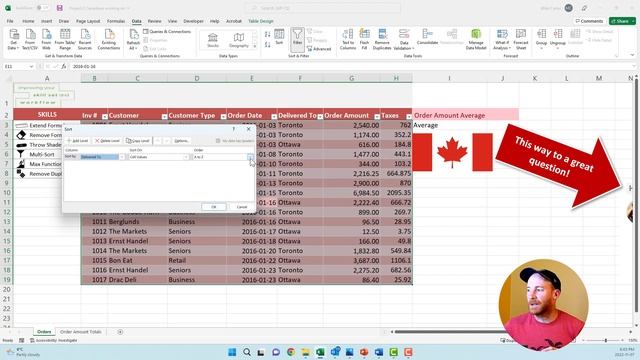Open the What-If Analysis menu

(502, 40)
